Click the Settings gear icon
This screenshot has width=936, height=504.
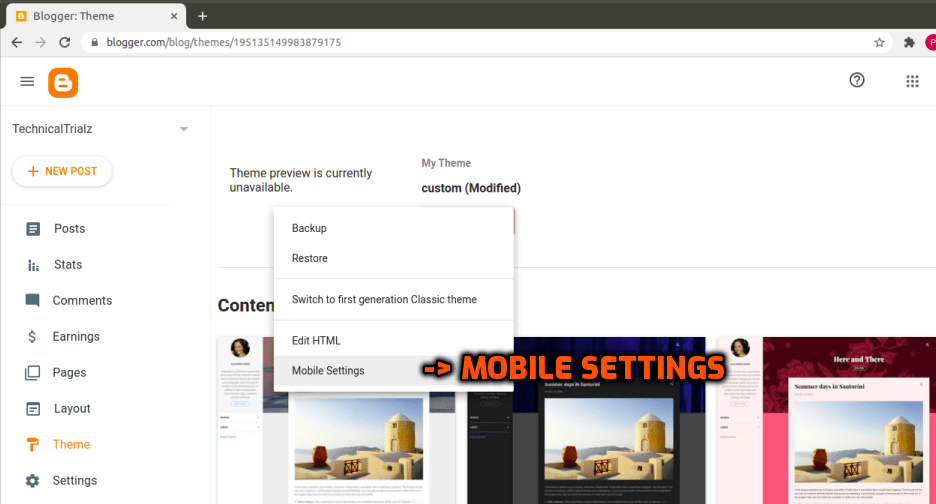32,481
